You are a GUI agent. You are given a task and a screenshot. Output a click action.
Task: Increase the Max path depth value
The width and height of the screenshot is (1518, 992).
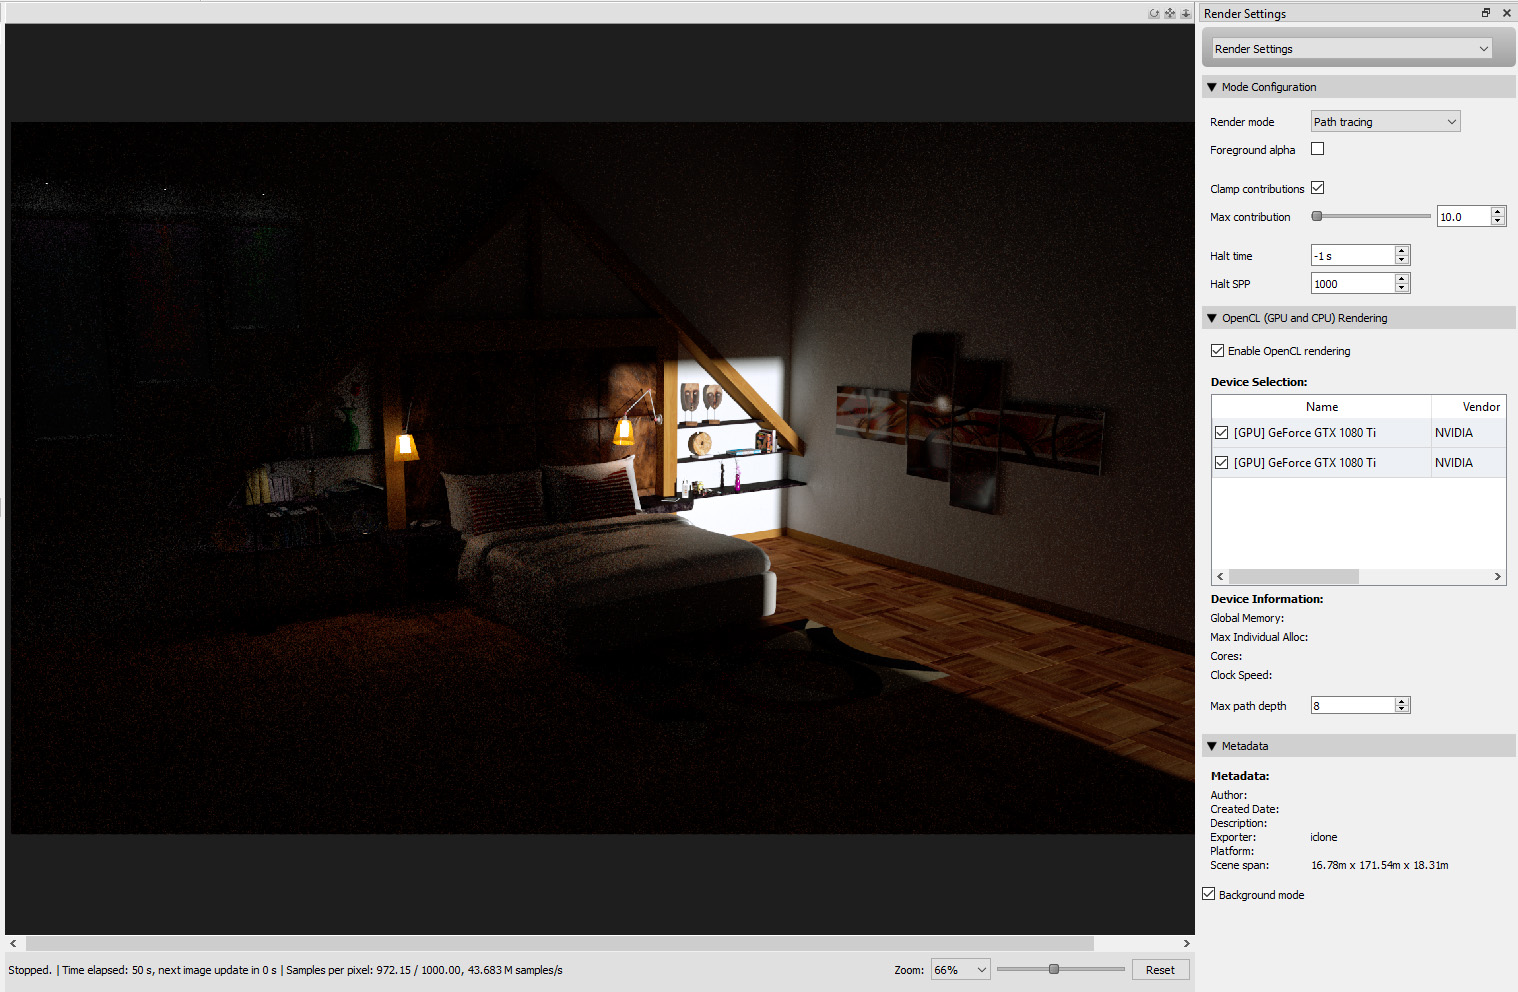(1402, 701)
